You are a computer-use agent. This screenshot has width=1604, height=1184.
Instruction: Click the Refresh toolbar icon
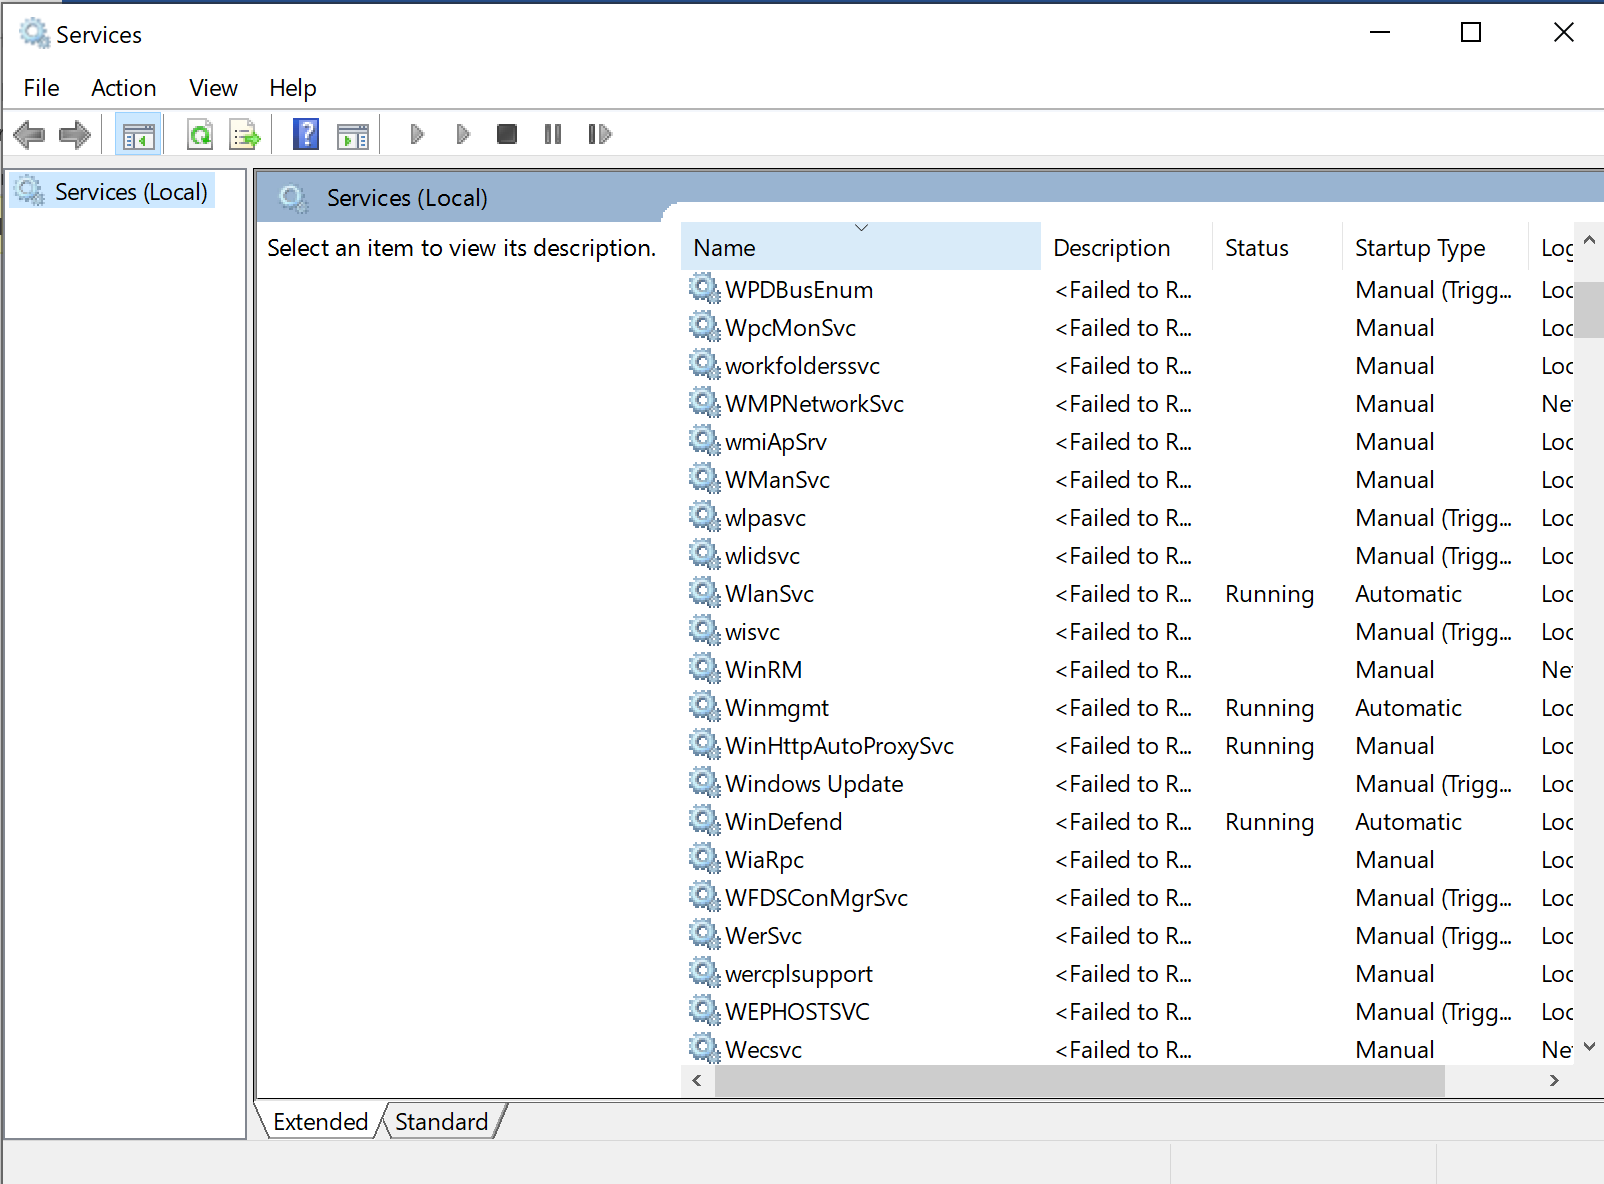coord(200,134)
